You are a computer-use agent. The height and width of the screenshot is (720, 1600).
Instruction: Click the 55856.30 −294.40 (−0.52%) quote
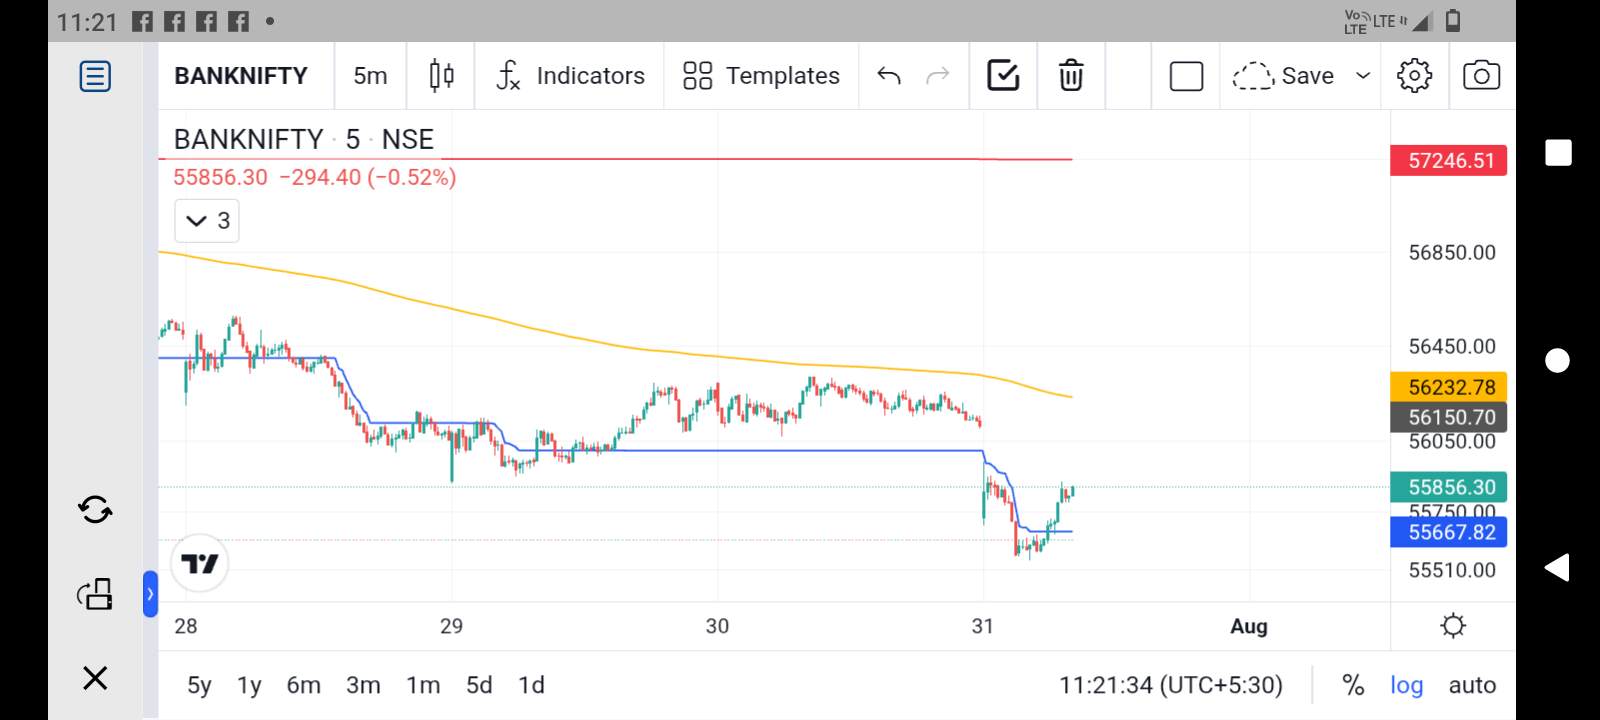point(315,177)
